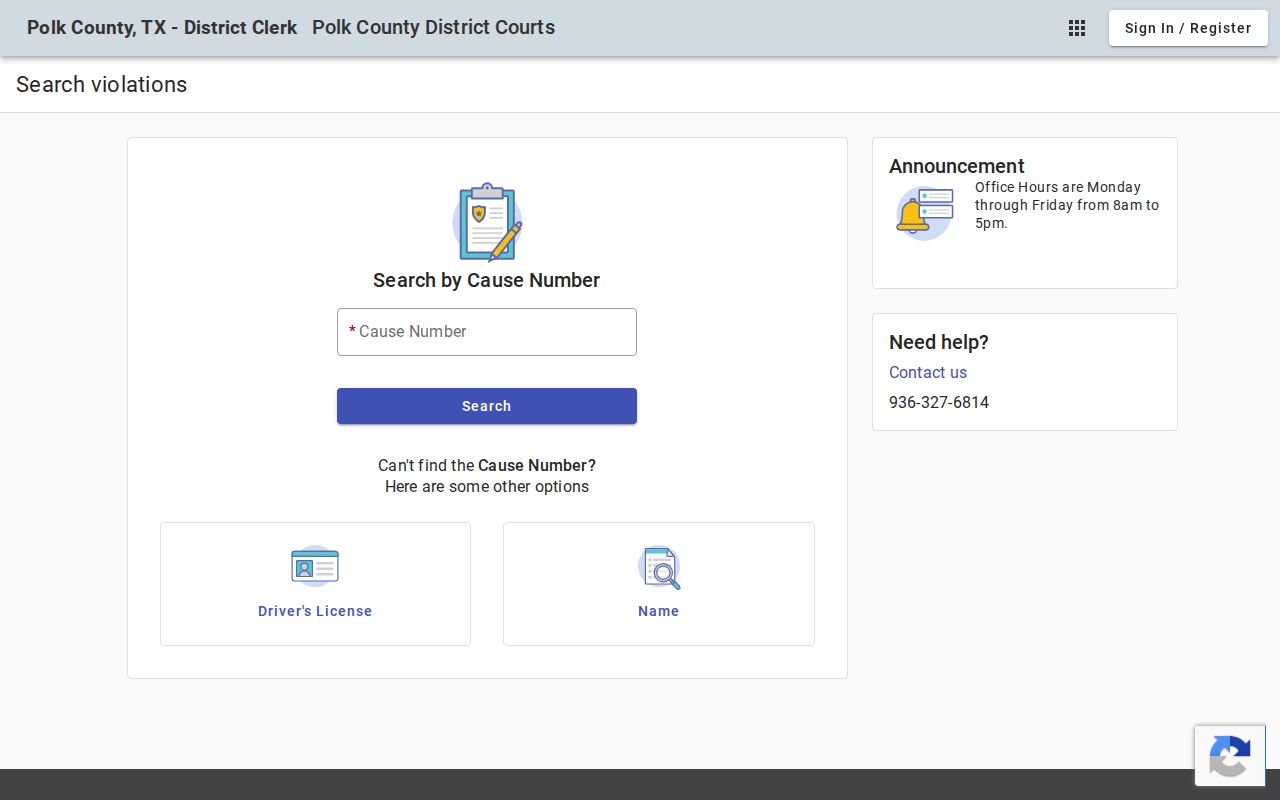Viewport: 1280px width, 800px height.
Task: Focus the Cause Number input field
Action: 487,332
